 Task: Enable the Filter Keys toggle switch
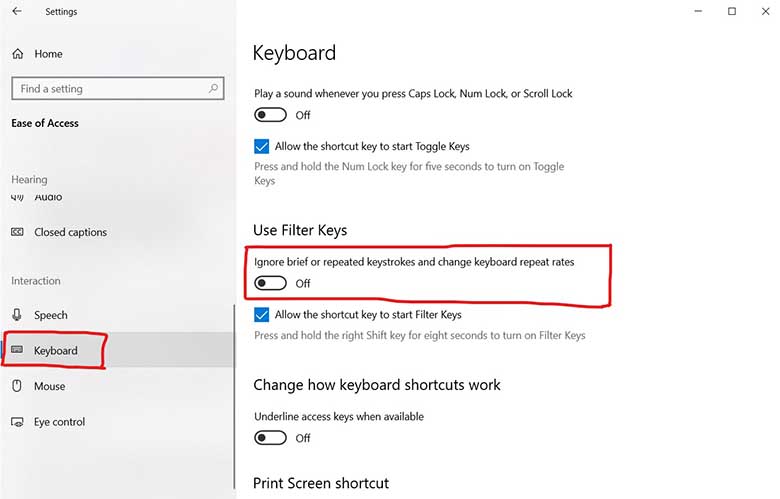click(x=270, y=284)
